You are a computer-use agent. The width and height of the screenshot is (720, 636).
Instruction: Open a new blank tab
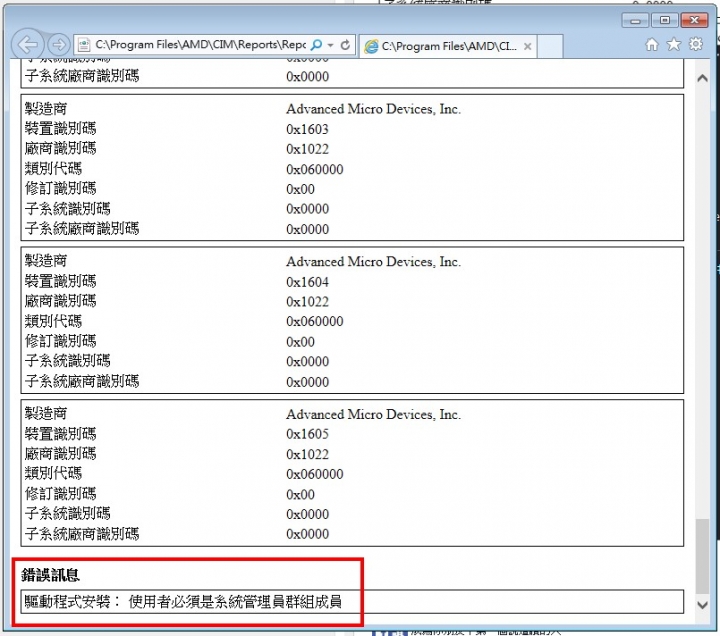[550, 46]
